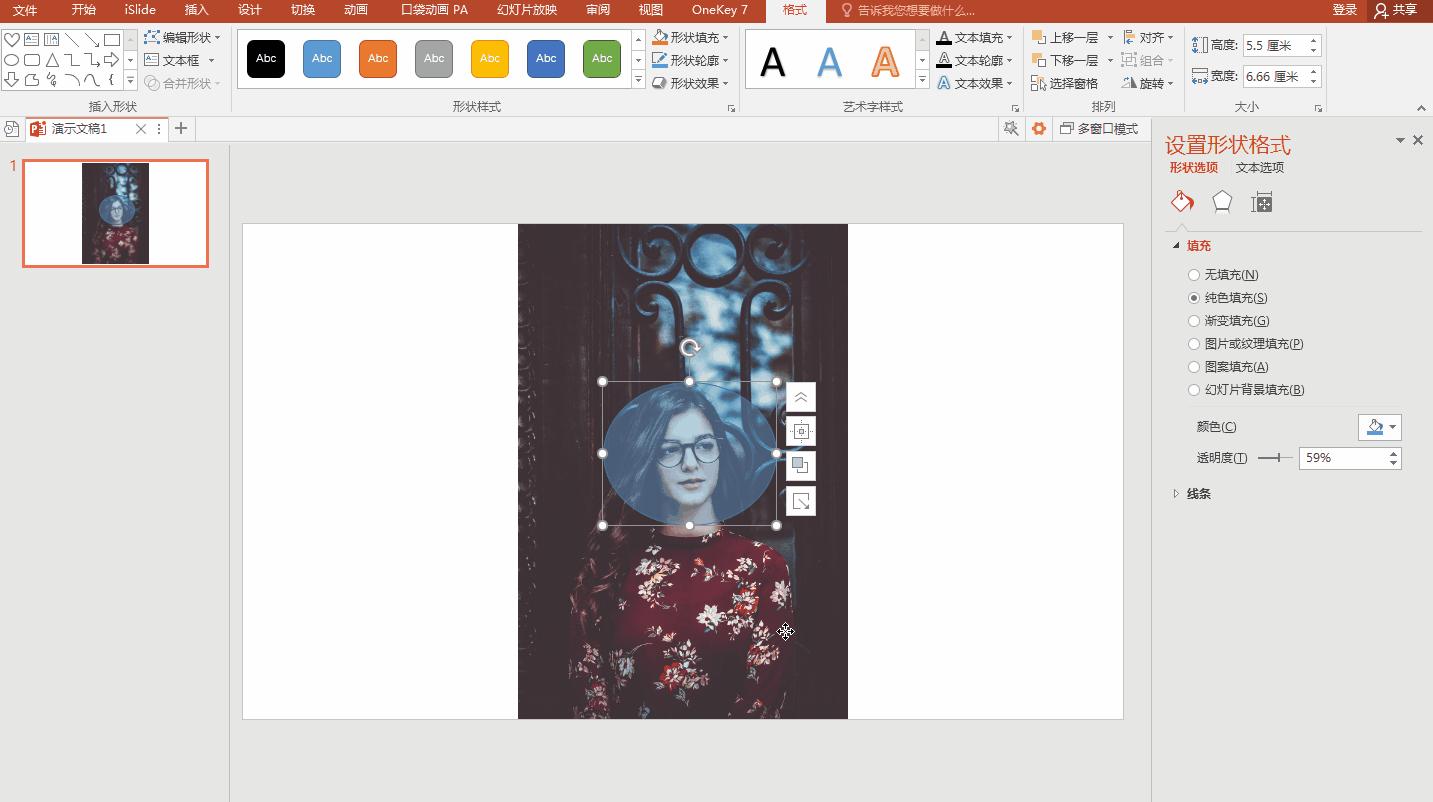Select 渐变填充 (Gradient fill) radio button
This screenshot has width=1433, height=802.
1194,321
